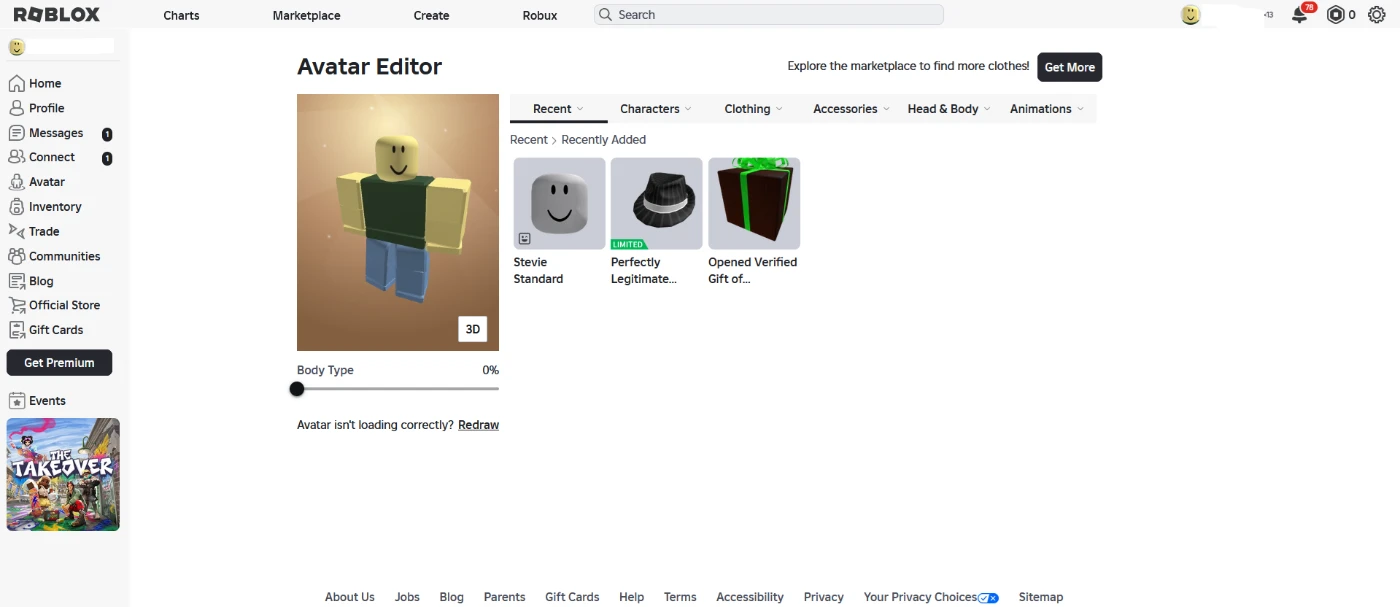Switch to the Recent tab

[558, 109]
